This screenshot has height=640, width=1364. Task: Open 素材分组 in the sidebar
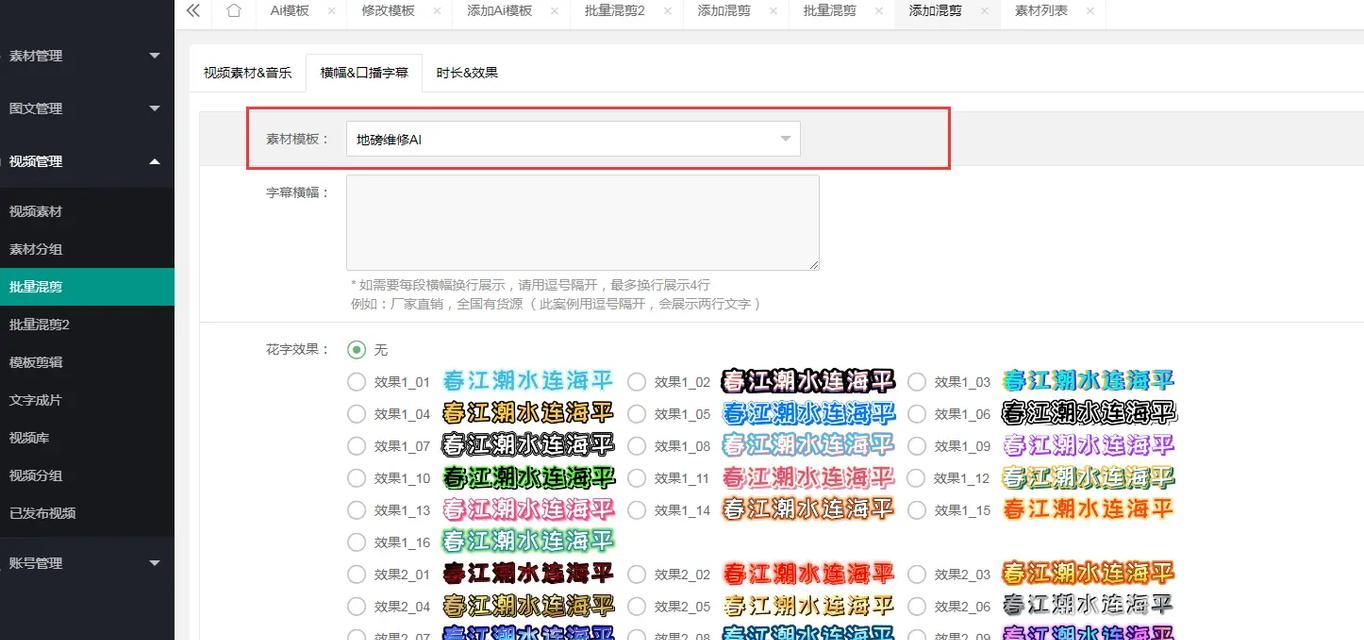[x=87, y=249]
